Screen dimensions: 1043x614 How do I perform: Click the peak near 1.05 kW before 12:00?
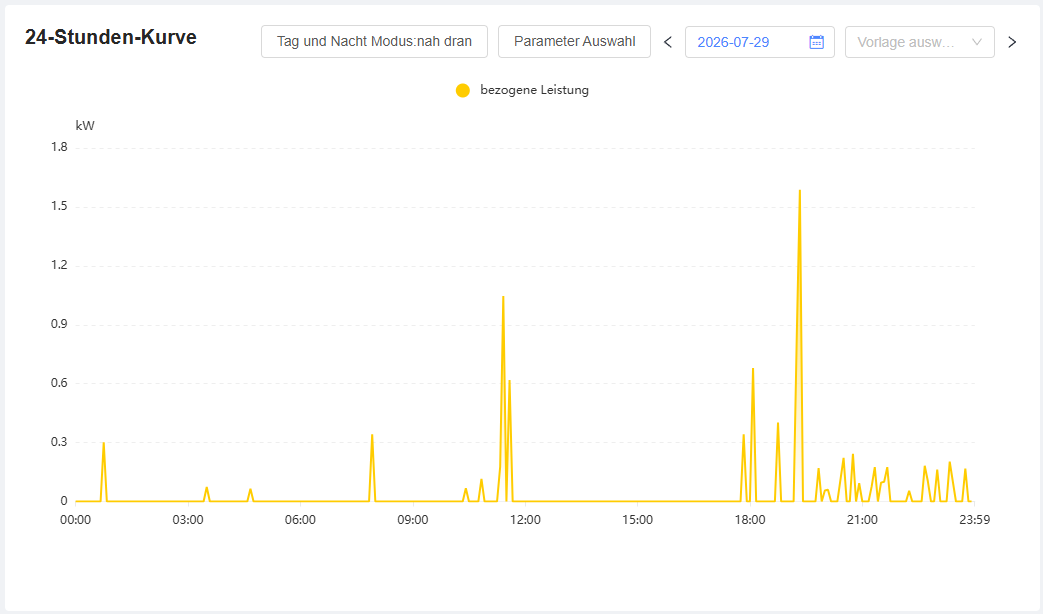point(503,297)
